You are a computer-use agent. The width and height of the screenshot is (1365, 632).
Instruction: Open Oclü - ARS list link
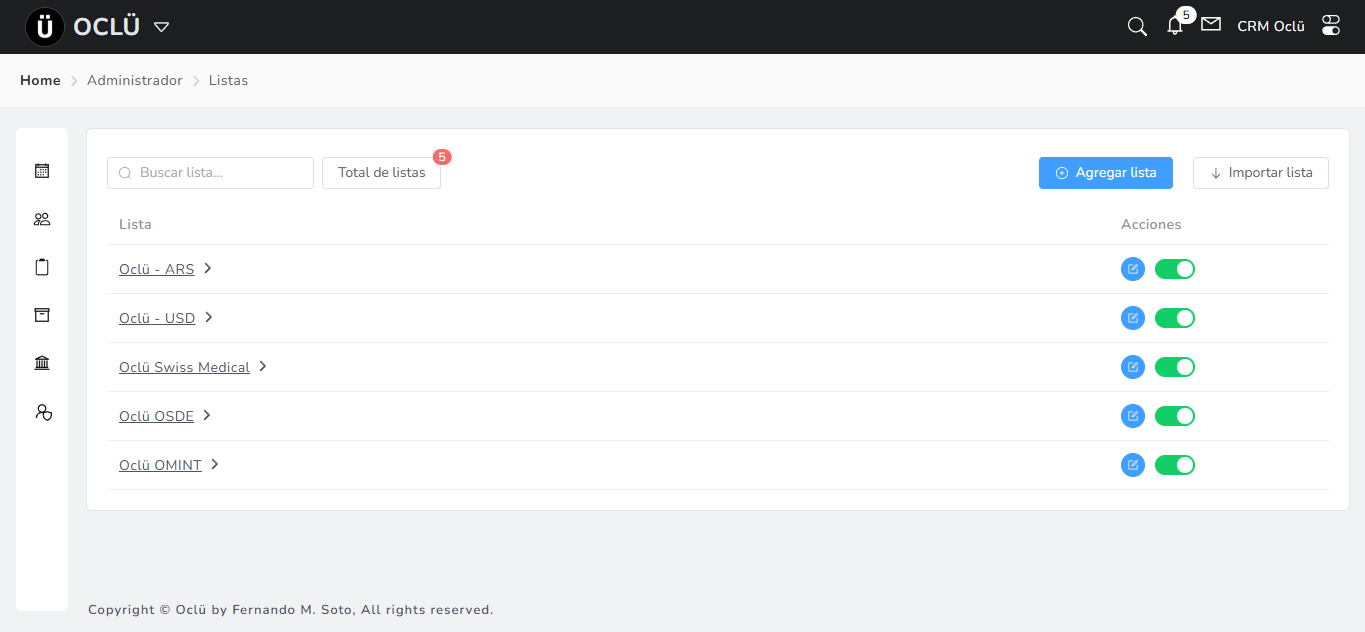(156, 270)
